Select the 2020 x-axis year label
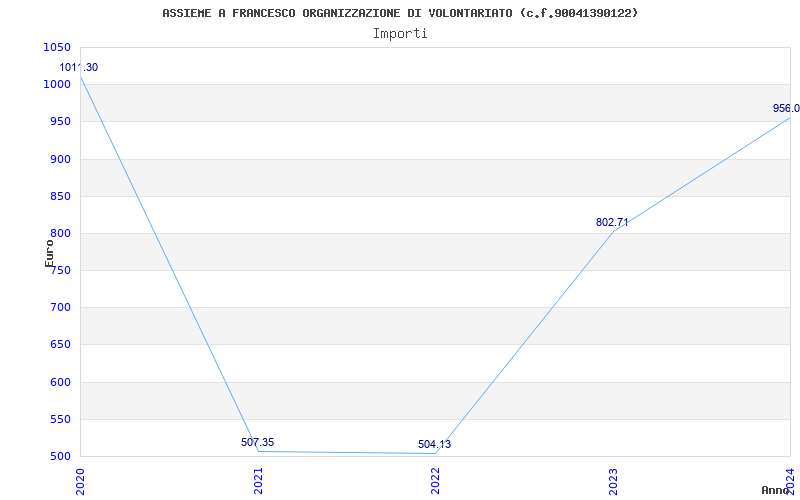800x500 pixels. (x=80, y=482)
